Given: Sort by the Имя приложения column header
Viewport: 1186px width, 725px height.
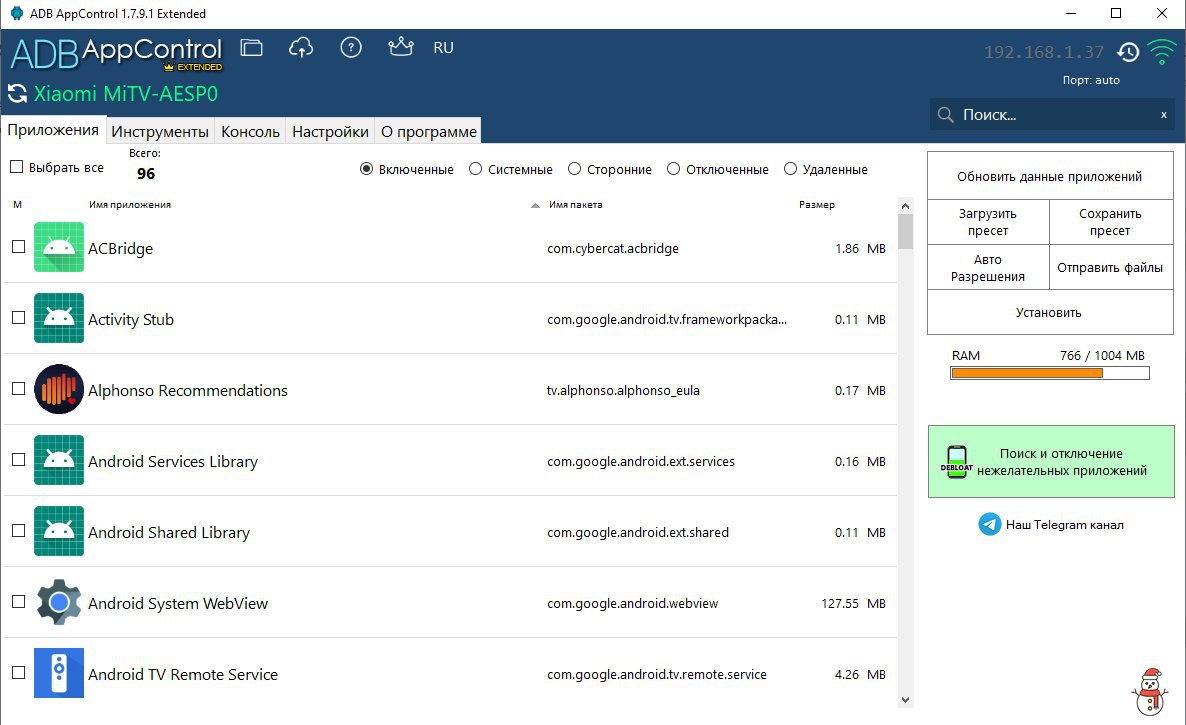Looking at the screenshot, I should 130,205.
